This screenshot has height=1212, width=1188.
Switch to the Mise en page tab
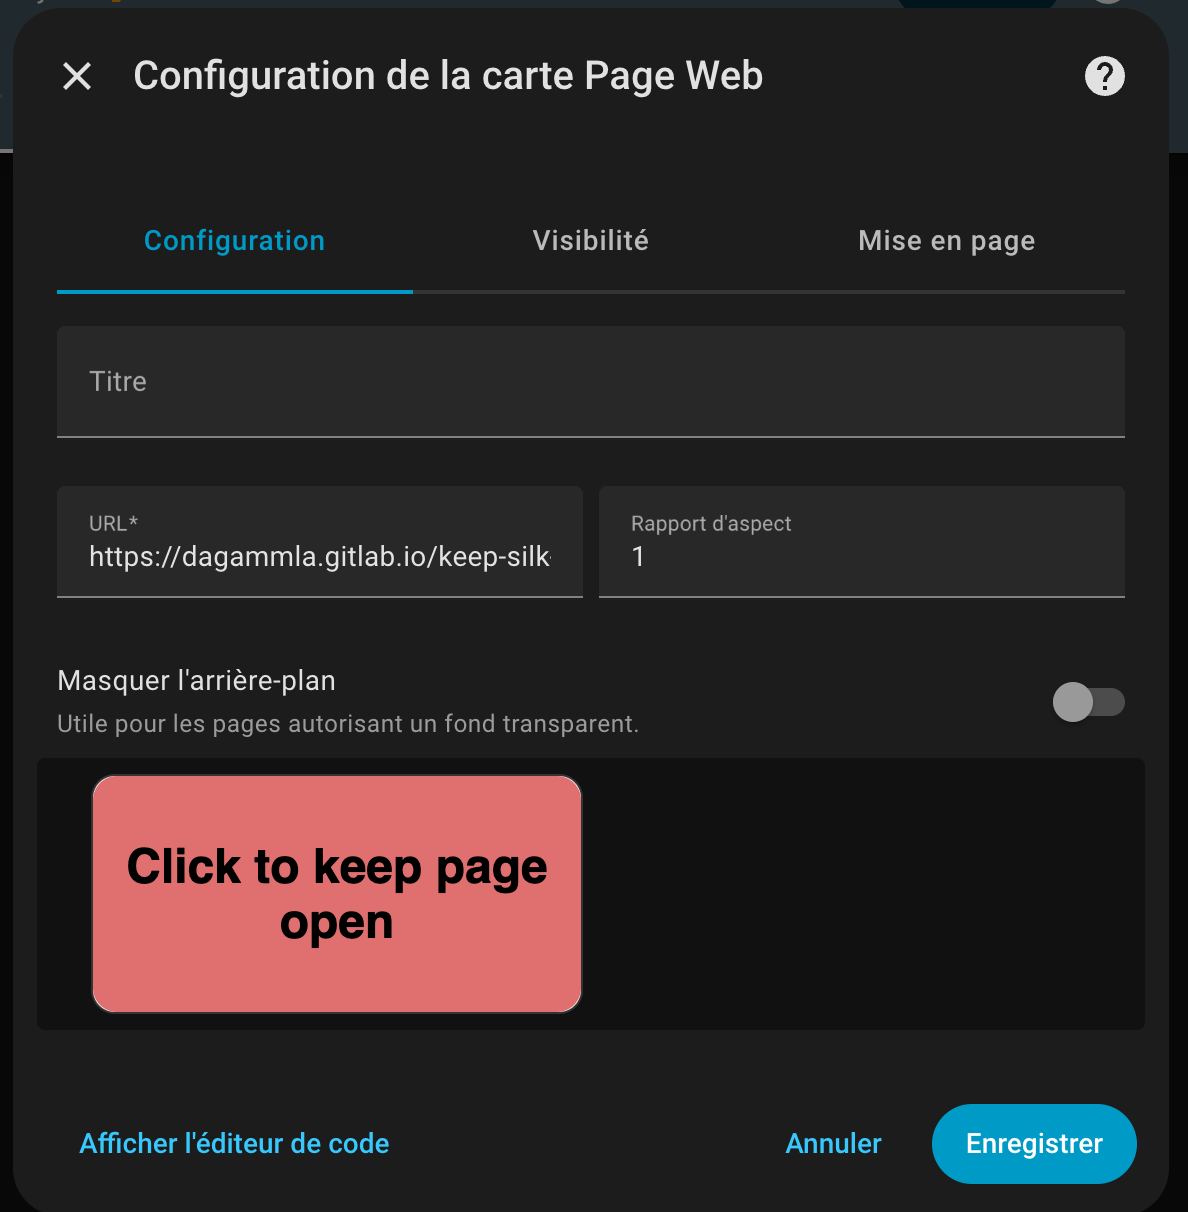click(x=946, y=241)
